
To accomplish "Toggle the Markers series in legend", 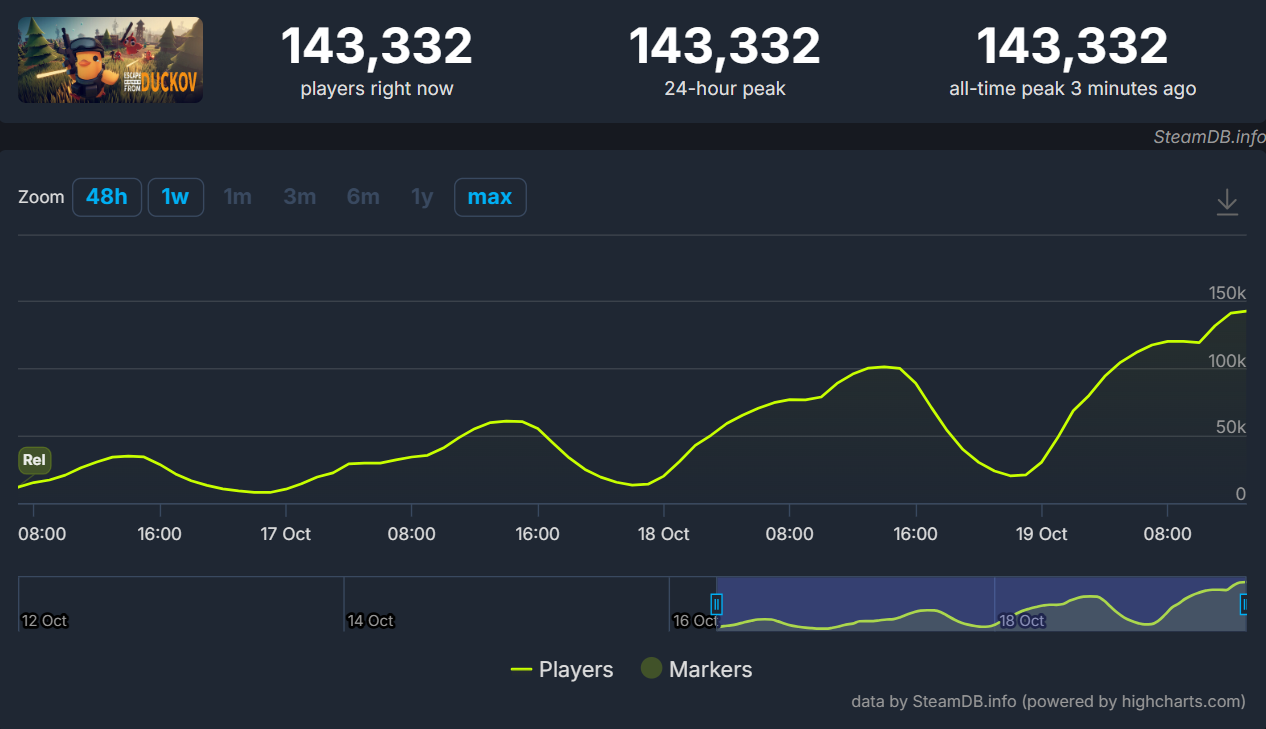I will click(696, 669).
